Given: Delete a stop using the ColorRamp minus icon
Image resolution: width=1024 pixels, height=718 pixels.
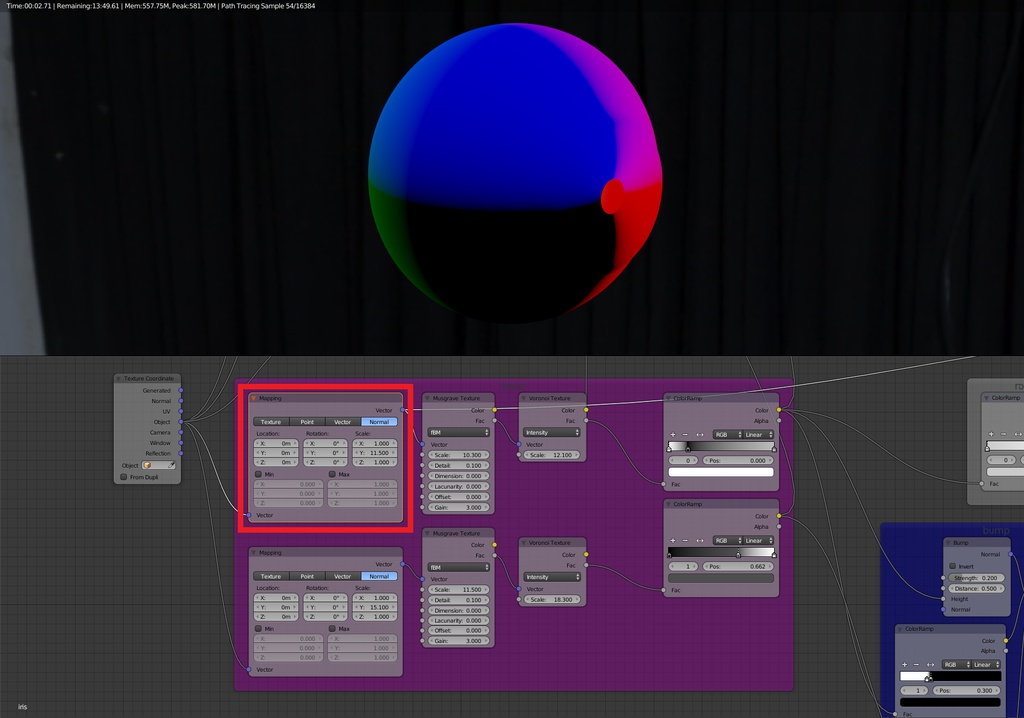Looking at the screenshot, I should (x=685, y=434).
